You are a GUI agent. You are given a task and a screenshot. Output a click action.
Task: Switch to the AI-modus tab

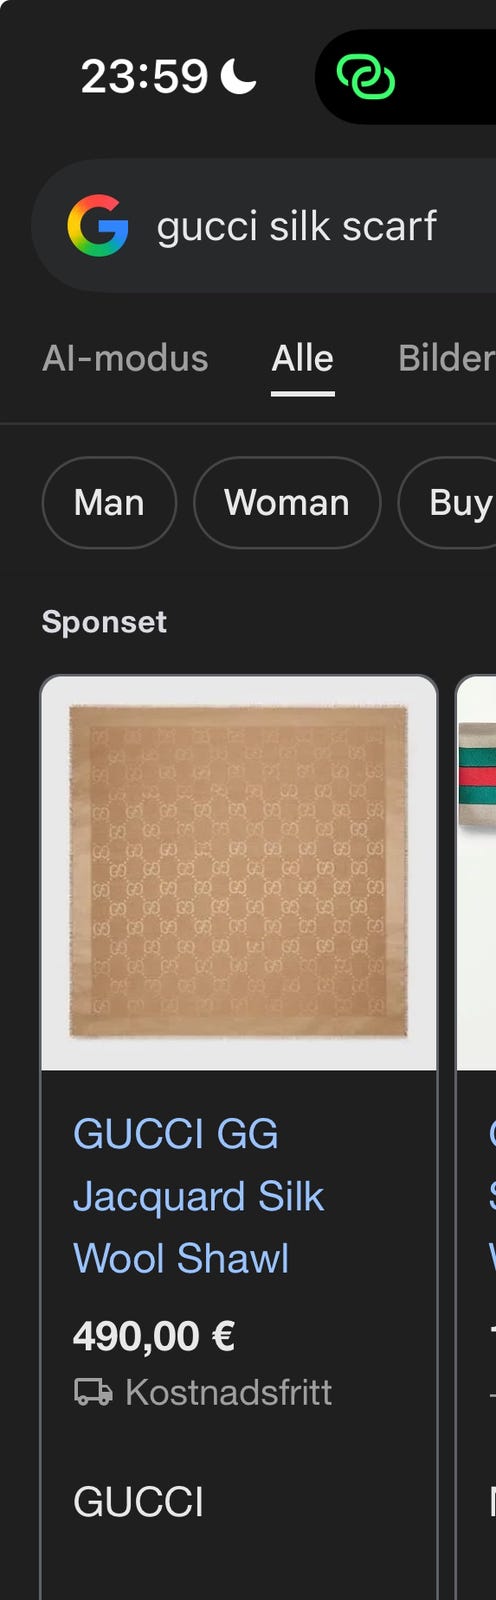point(125,358)
